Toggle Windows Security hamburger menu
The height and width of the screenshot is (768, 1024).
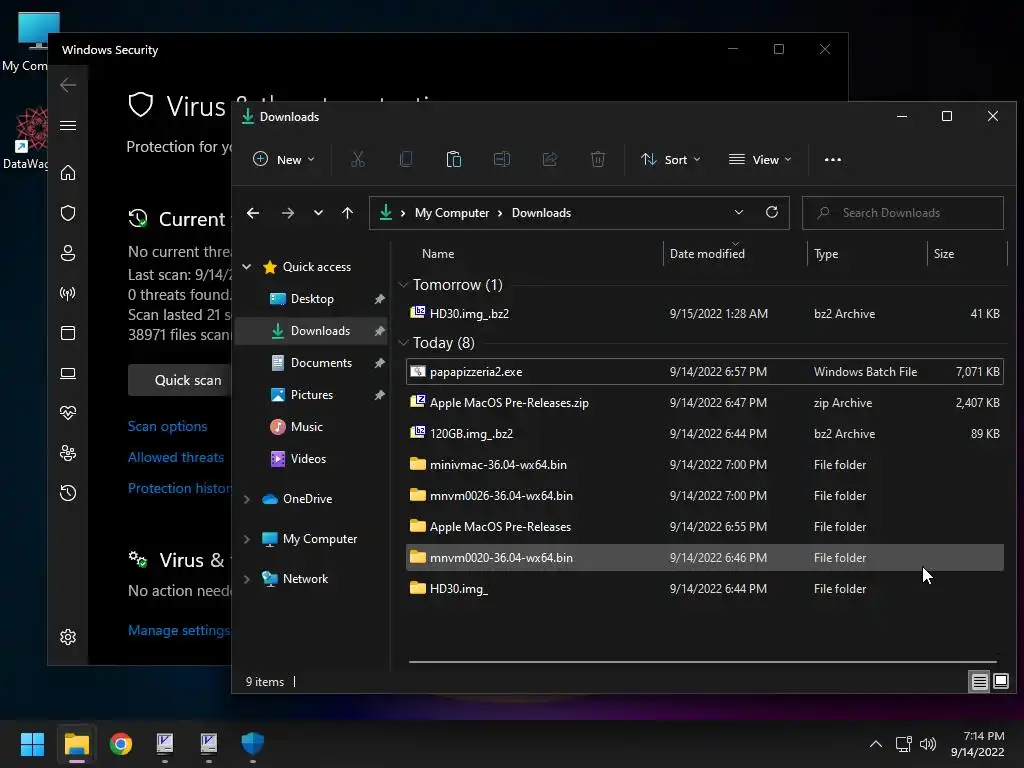(68, 125)
